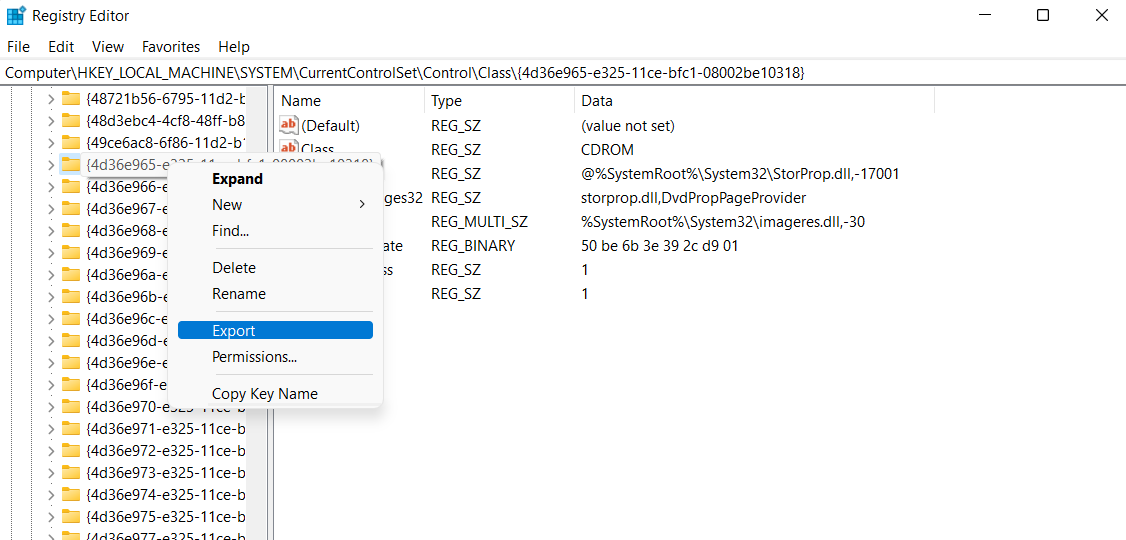
Task: Expand the {4d36e973-e325-11ce tree key
Action: click(51, 472)
